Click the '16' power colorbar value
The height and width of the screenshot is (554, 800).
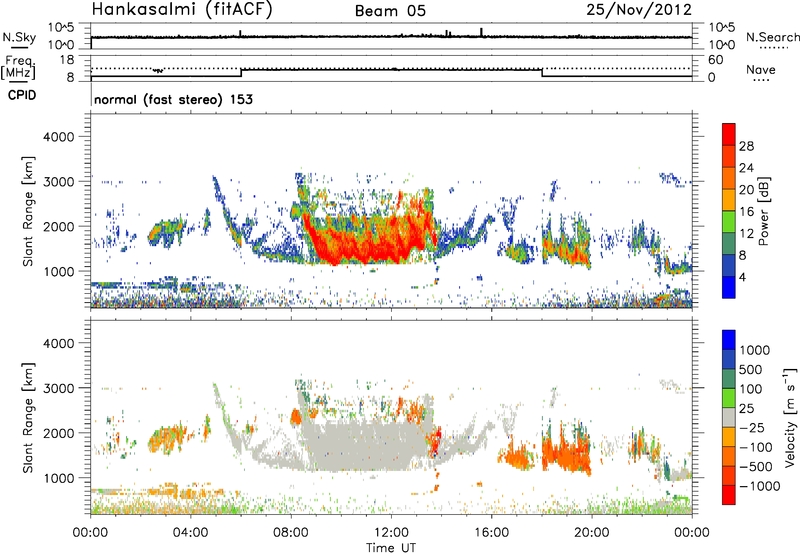(746, 212)
